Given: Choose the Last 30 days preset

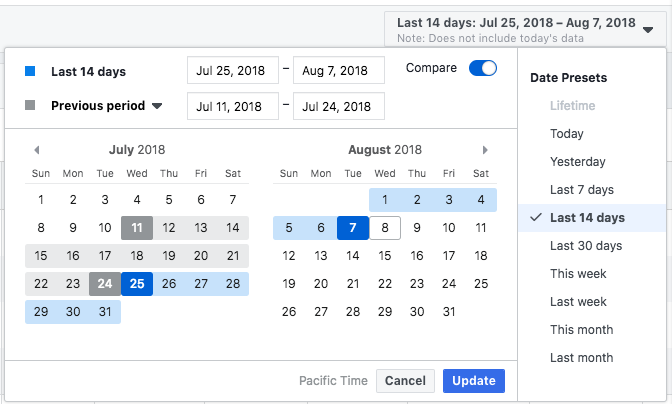Looking at the screenshot, I should [x=586, y=246].
